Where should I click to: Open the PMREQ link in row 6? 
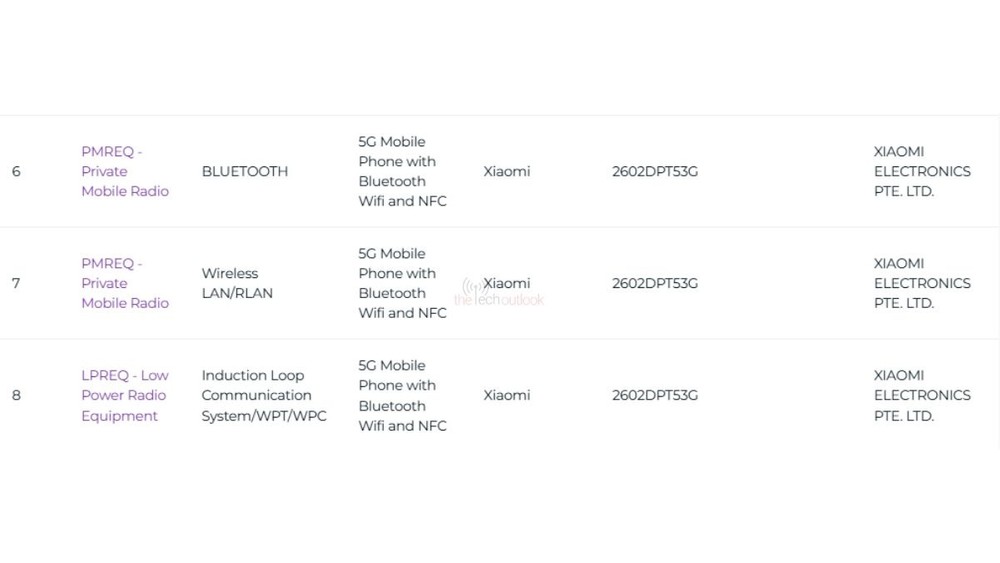click(125, 171)
